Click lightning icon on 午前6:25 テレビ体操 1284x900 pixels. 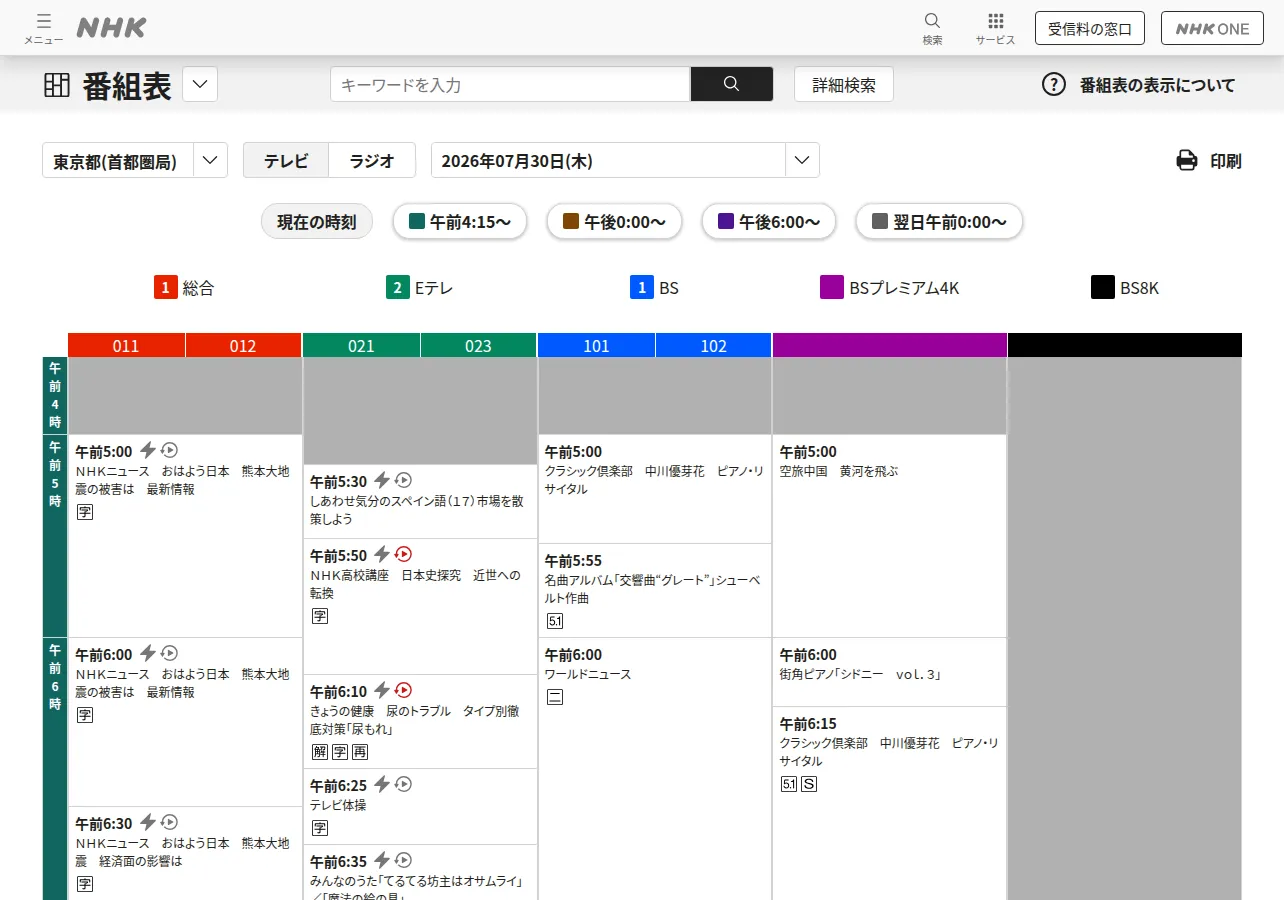[x=382, y=784]
